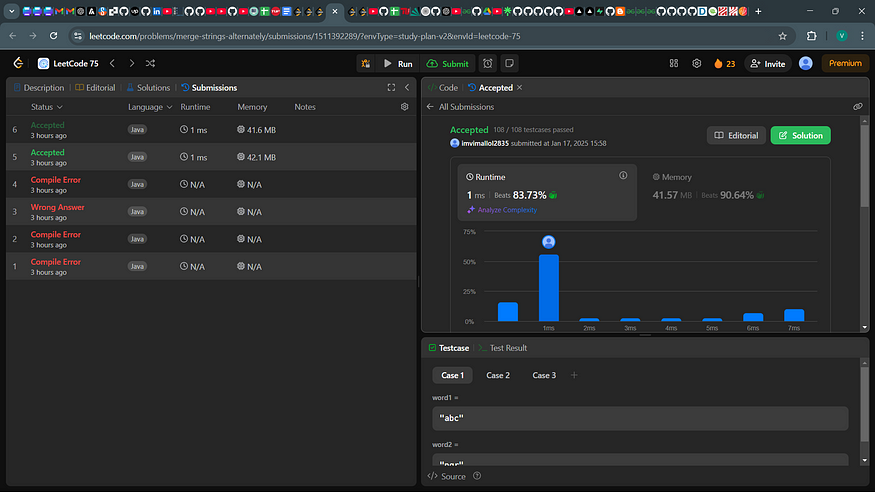Click the debugger icon beside Run
This screenshot has height=492, width=875.
[x=366, y=64]
